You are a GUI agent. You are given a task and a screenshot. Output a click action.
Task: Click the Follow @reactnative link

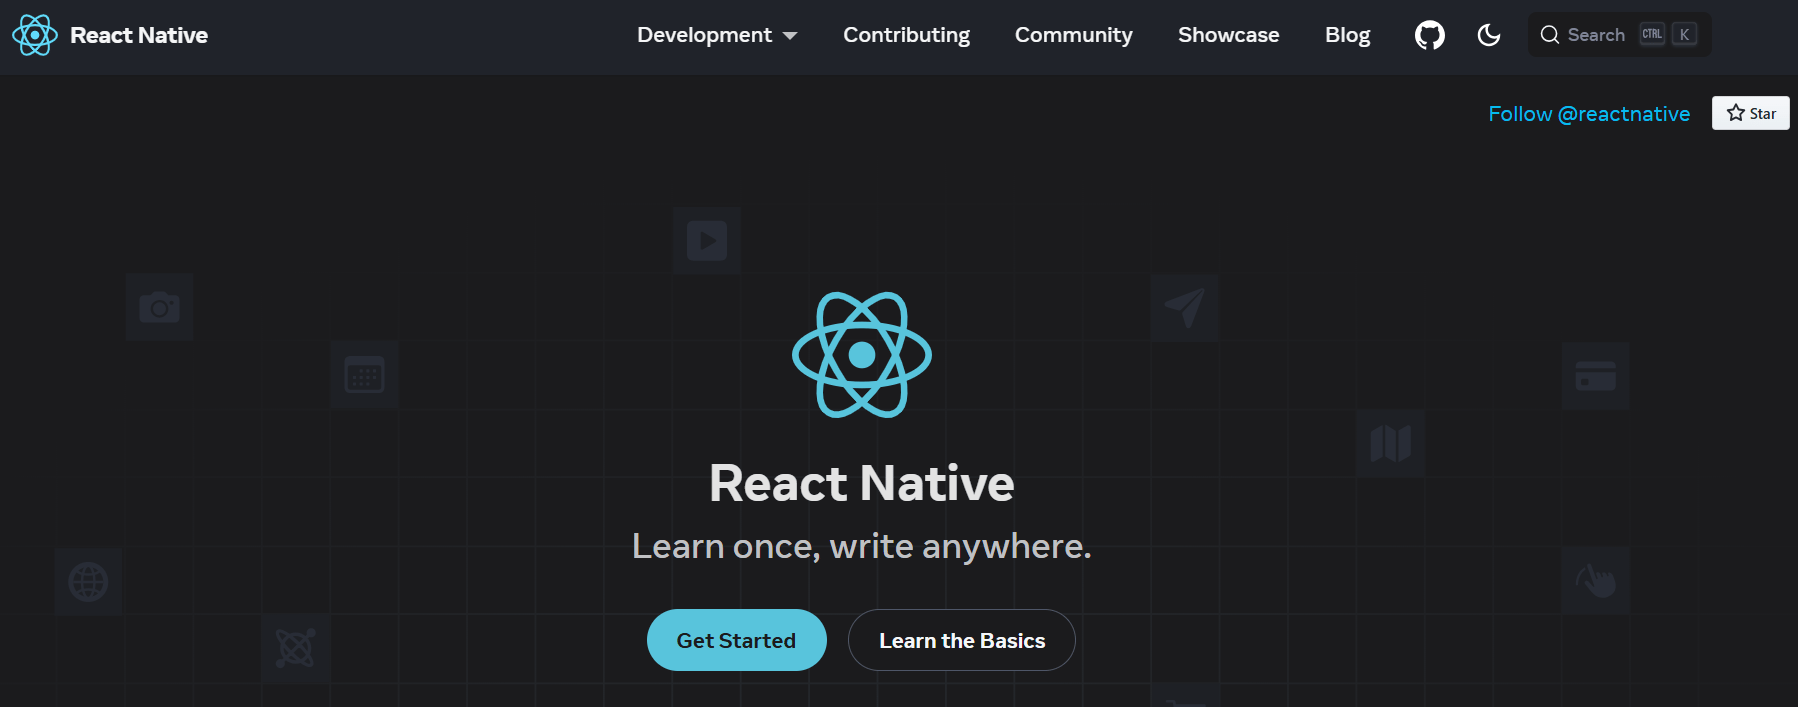point(1589,114)
